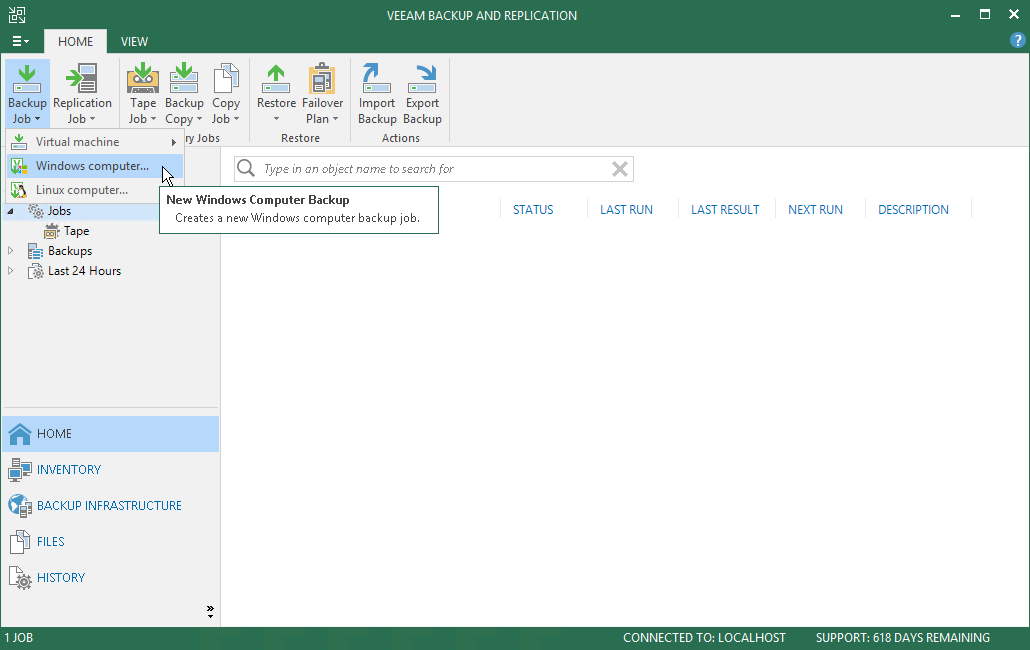Click the Backup Copy ribbon icon
This screenshot has height=650, width=1030.
(x=184, y=79)
